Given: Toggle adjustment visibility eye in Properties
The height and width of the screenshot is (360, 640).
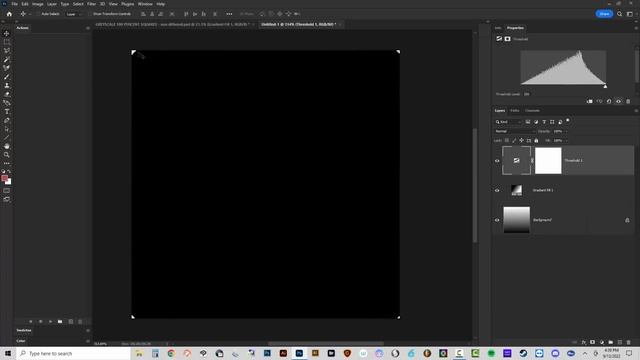Looking at the screenshot, I should (618, 101).
